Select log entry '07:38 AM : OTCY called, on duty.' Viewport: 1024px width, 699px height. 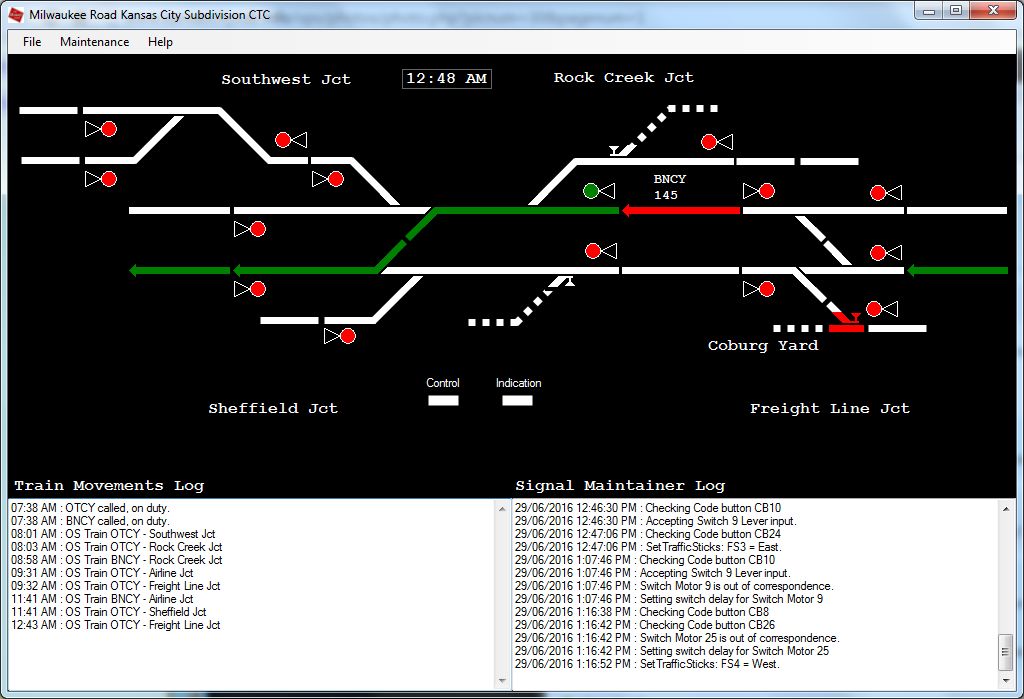90,508
